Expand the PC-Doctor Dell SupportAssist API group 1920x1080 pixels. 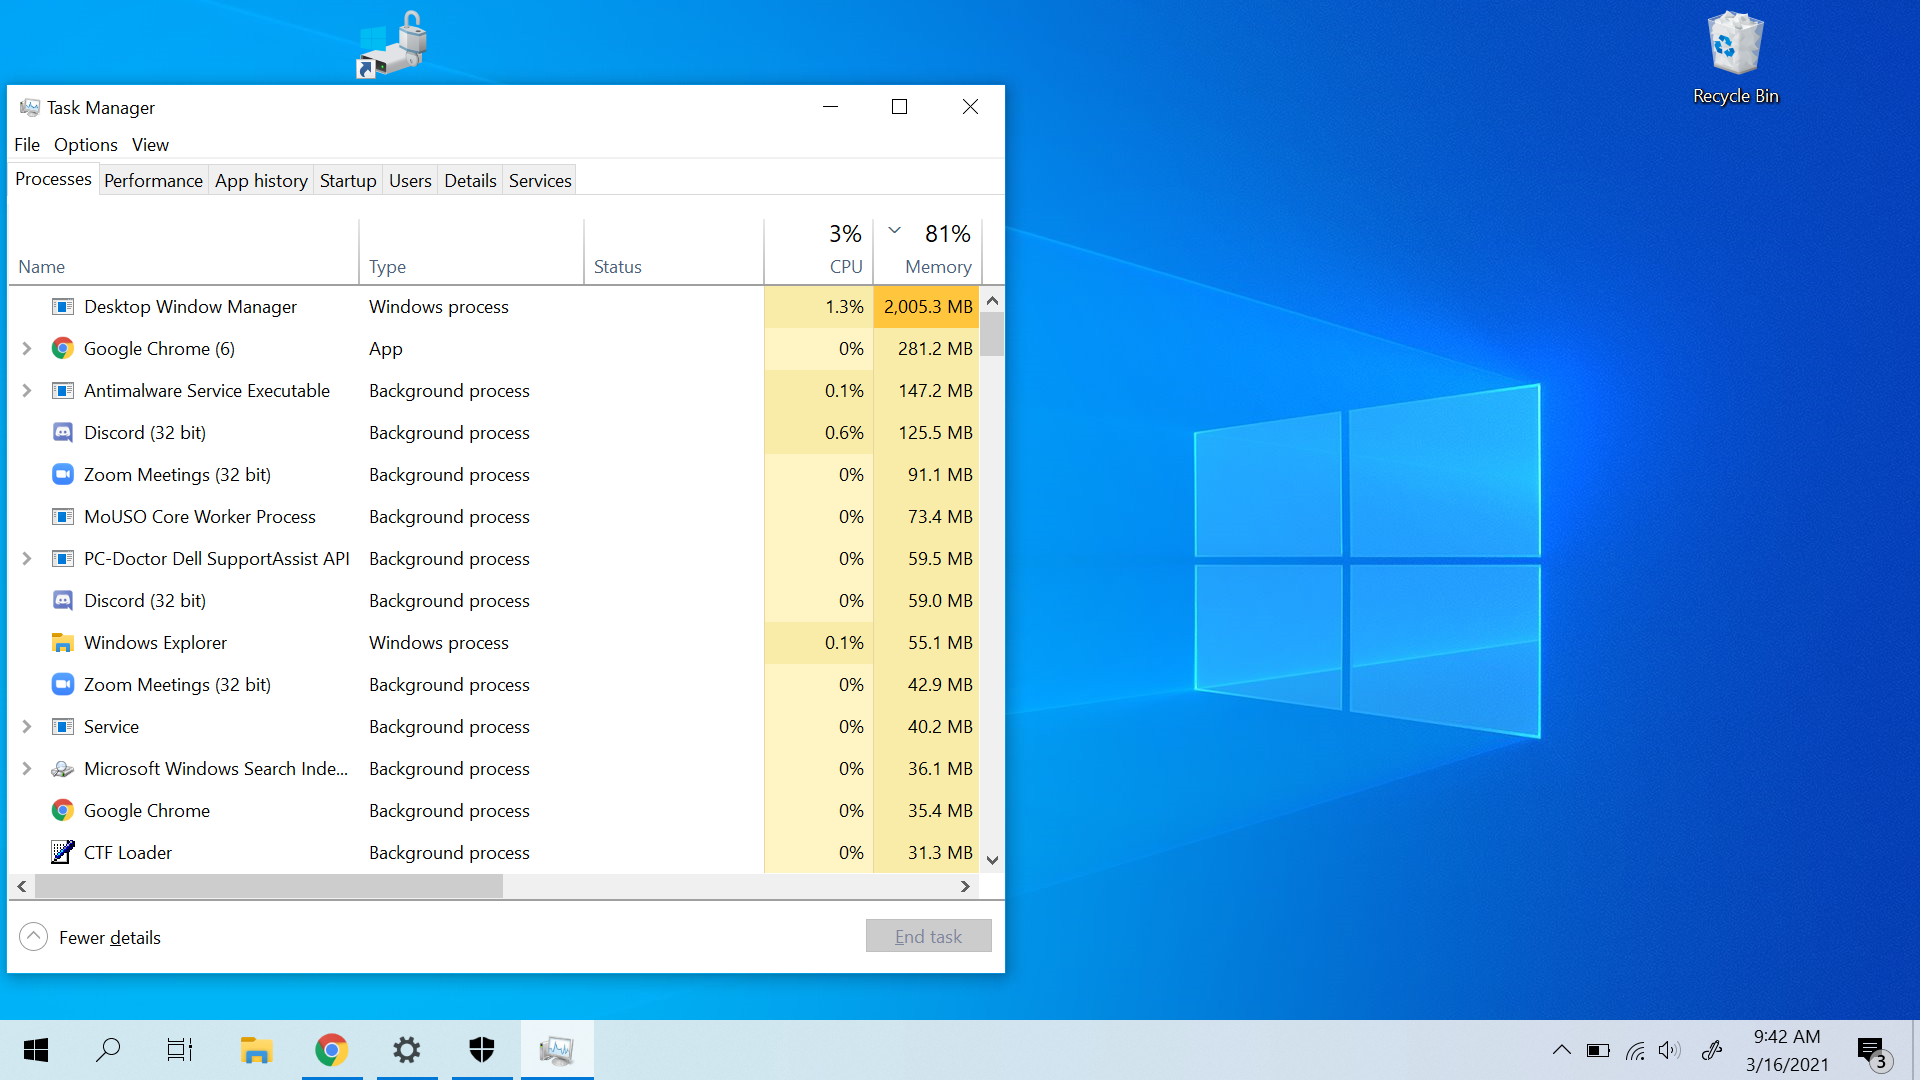click(x=27, y=559)
